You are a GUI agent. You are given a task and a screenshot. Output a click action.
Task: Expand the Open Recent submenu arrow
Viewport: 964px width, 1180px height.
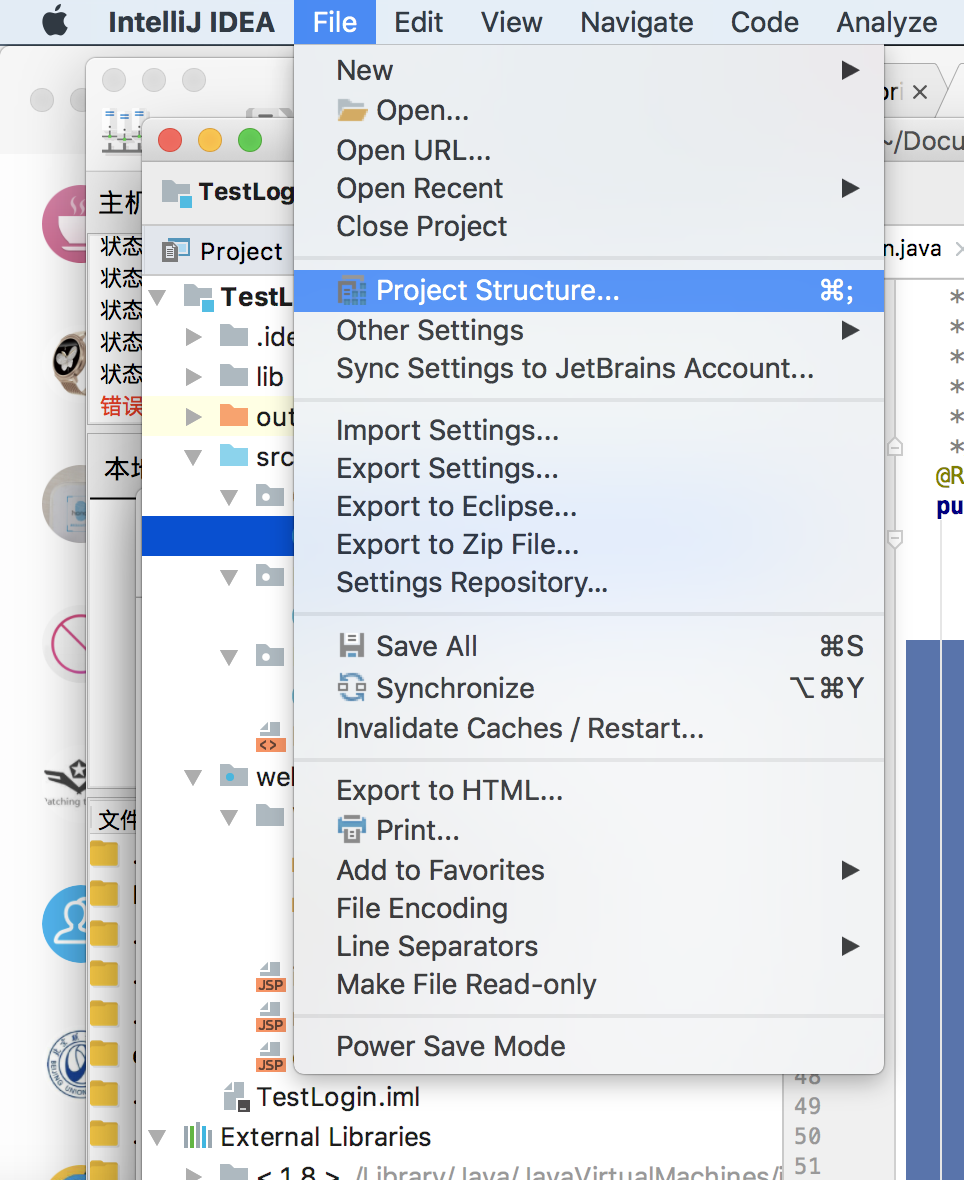pos(850,188)
